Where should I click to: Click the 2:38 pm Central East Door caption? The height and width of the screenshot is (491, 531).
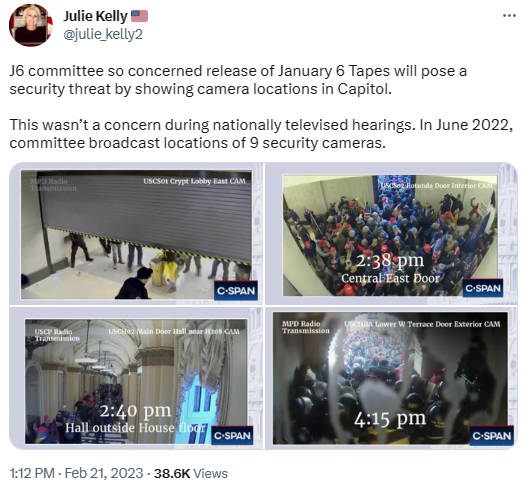(x=390, y=269)
